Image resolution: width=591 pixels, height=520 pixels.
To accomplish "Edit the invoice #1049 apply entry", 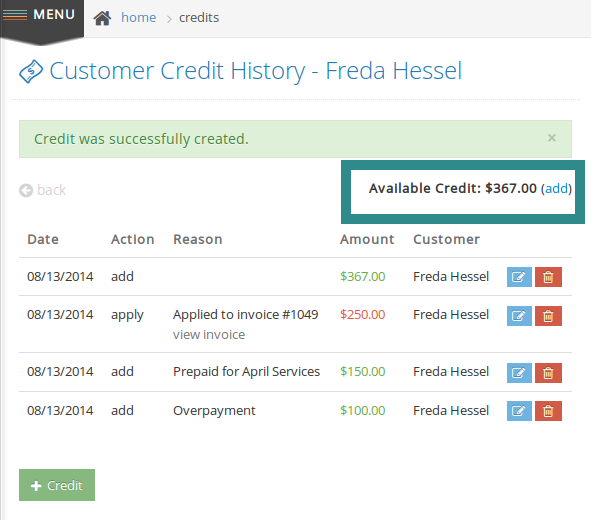I will click(519, 316).
